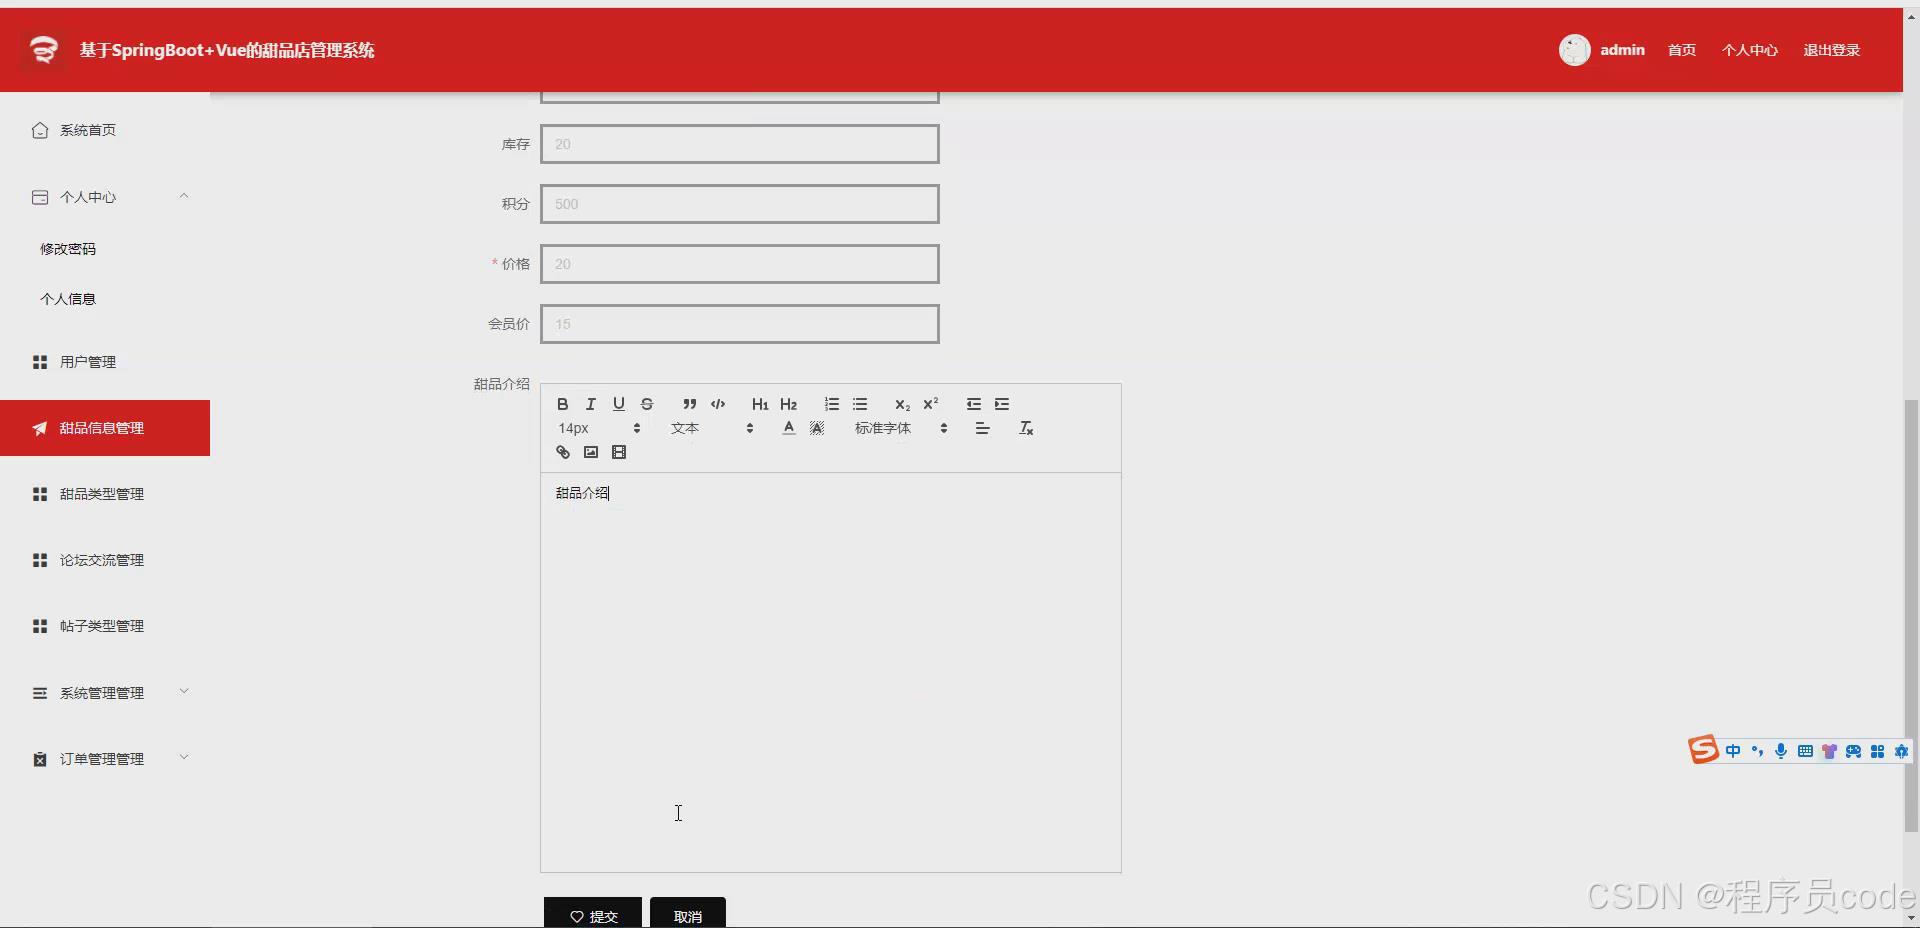1920x928 pixels.
Task: Apply subscript formatting
Action: point(902,404)
